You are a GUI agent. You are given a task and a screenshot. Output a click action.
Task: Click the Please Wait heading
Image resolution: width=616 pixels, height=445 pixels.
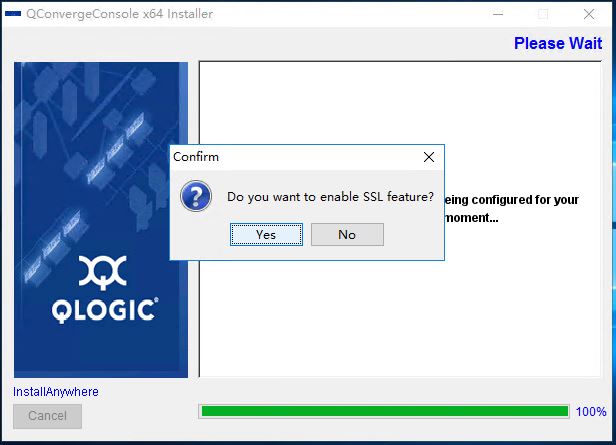tap(557, 43)
